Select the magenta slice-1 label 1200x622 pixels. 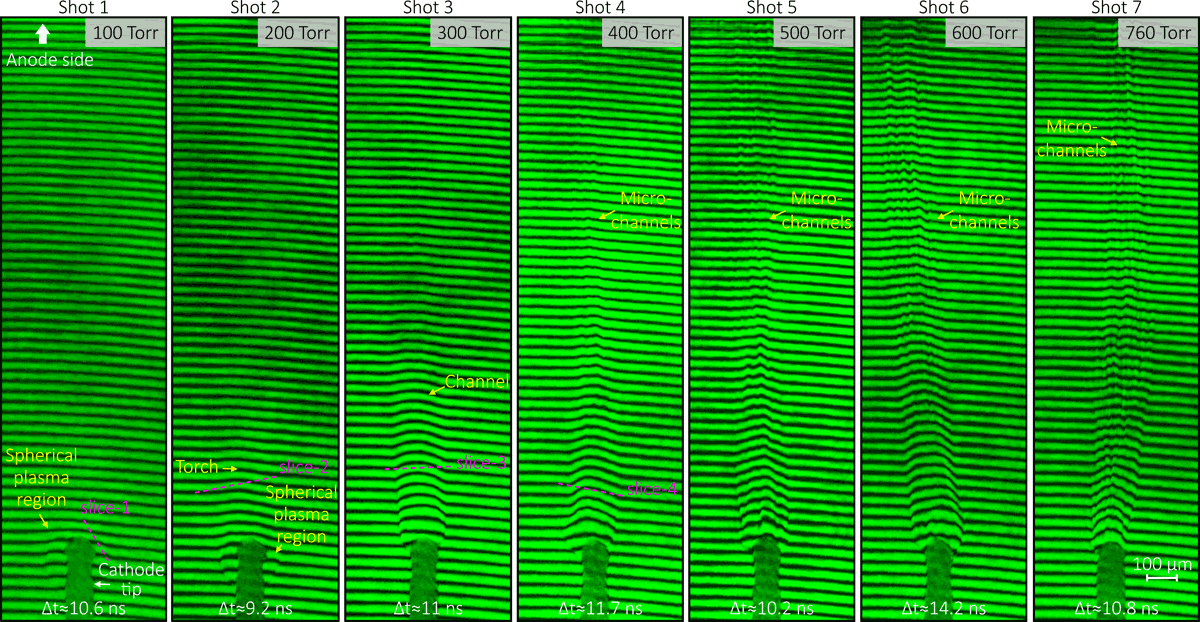pos(107,508)
